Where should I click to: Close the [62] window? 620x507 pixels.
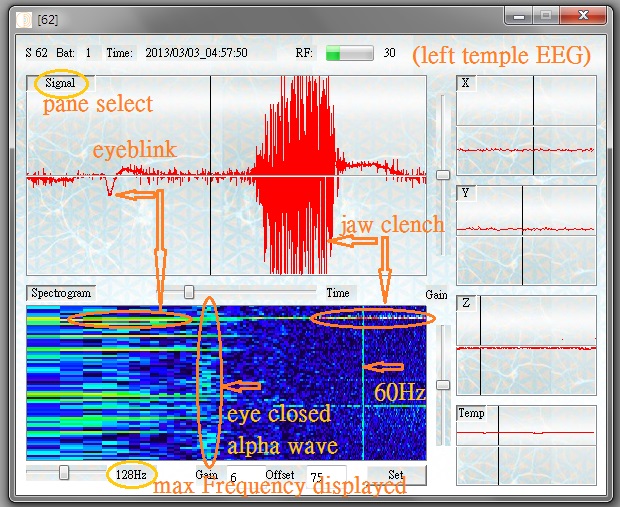click(x=583, y=16)
